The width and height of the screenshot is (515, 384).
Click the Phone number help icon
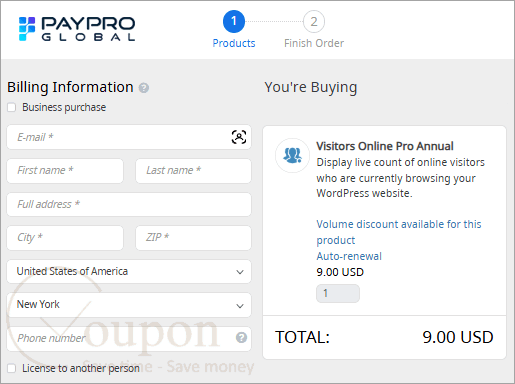click(241, 338)
